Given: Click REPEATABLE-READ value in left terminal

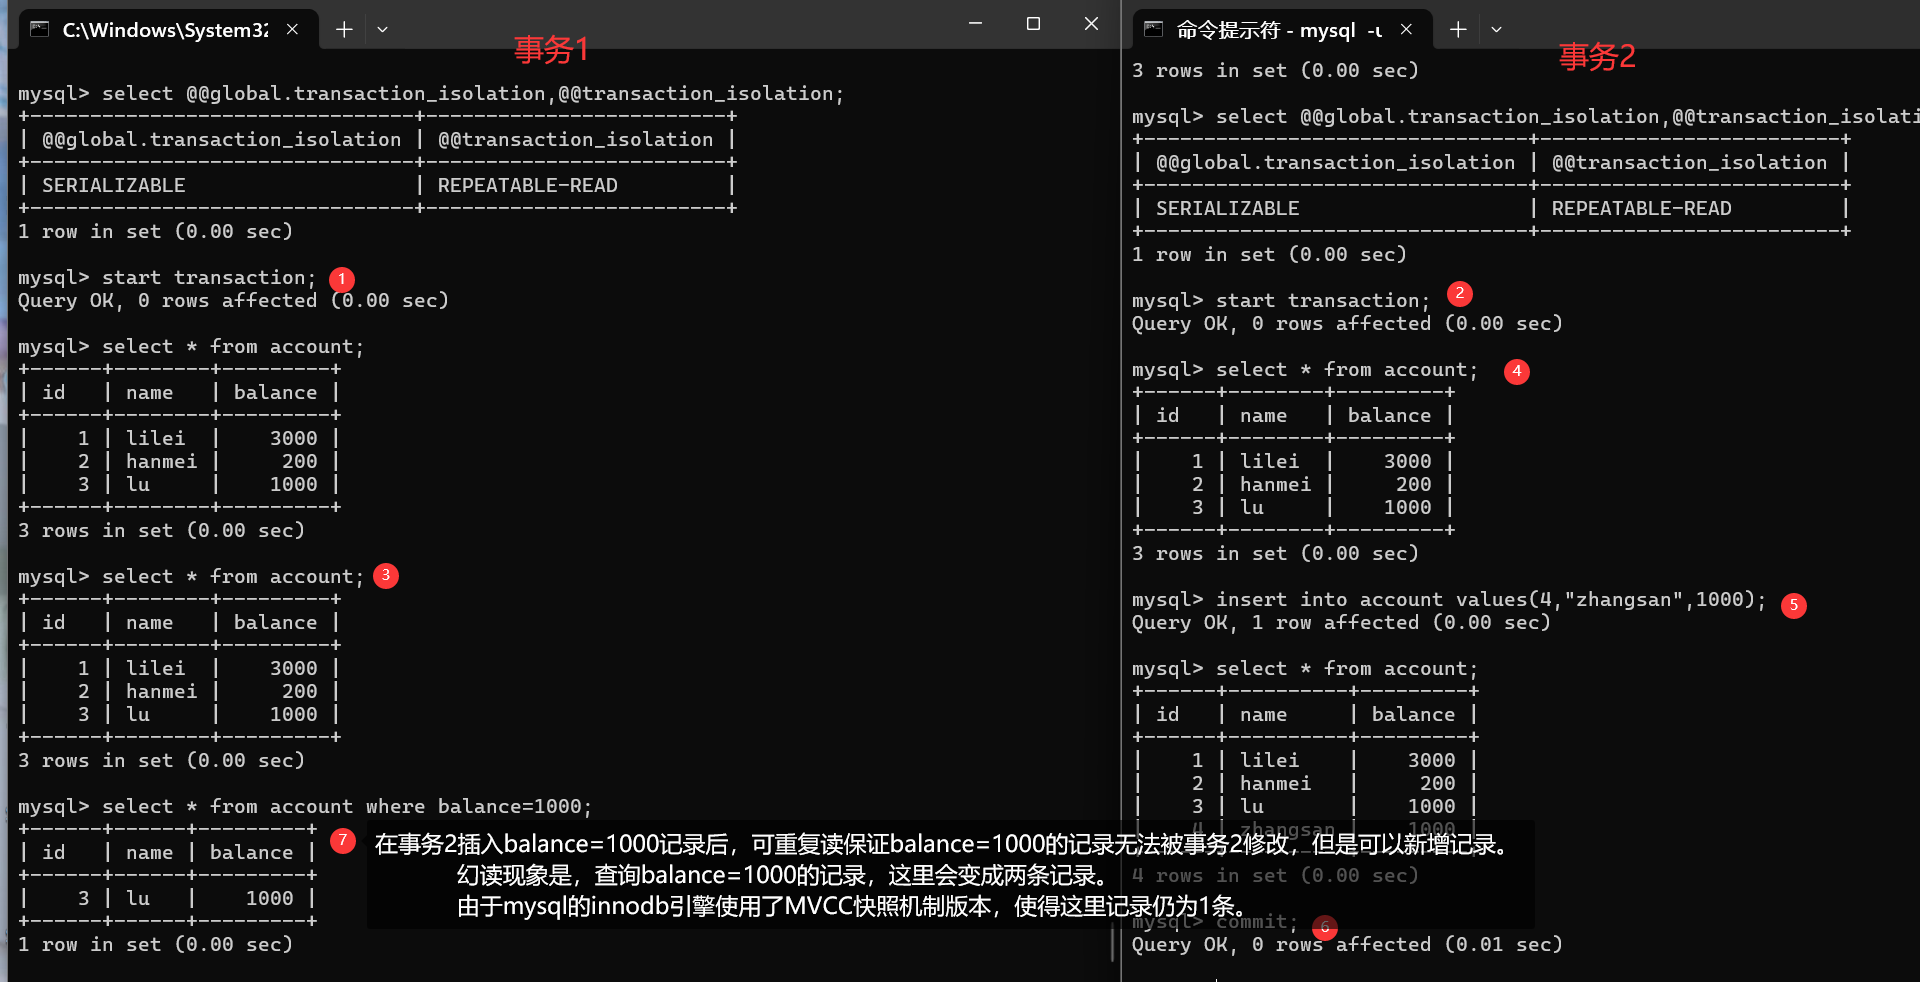Looking at the screenshot, I should coord(527,185).
